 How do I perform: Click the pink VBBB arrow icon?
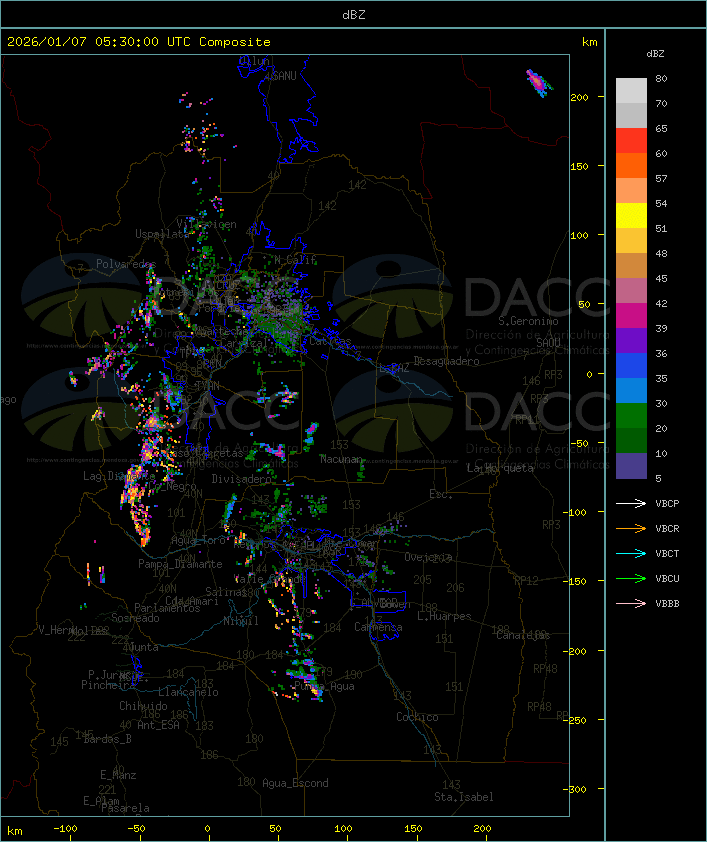(x=632, y=603)
